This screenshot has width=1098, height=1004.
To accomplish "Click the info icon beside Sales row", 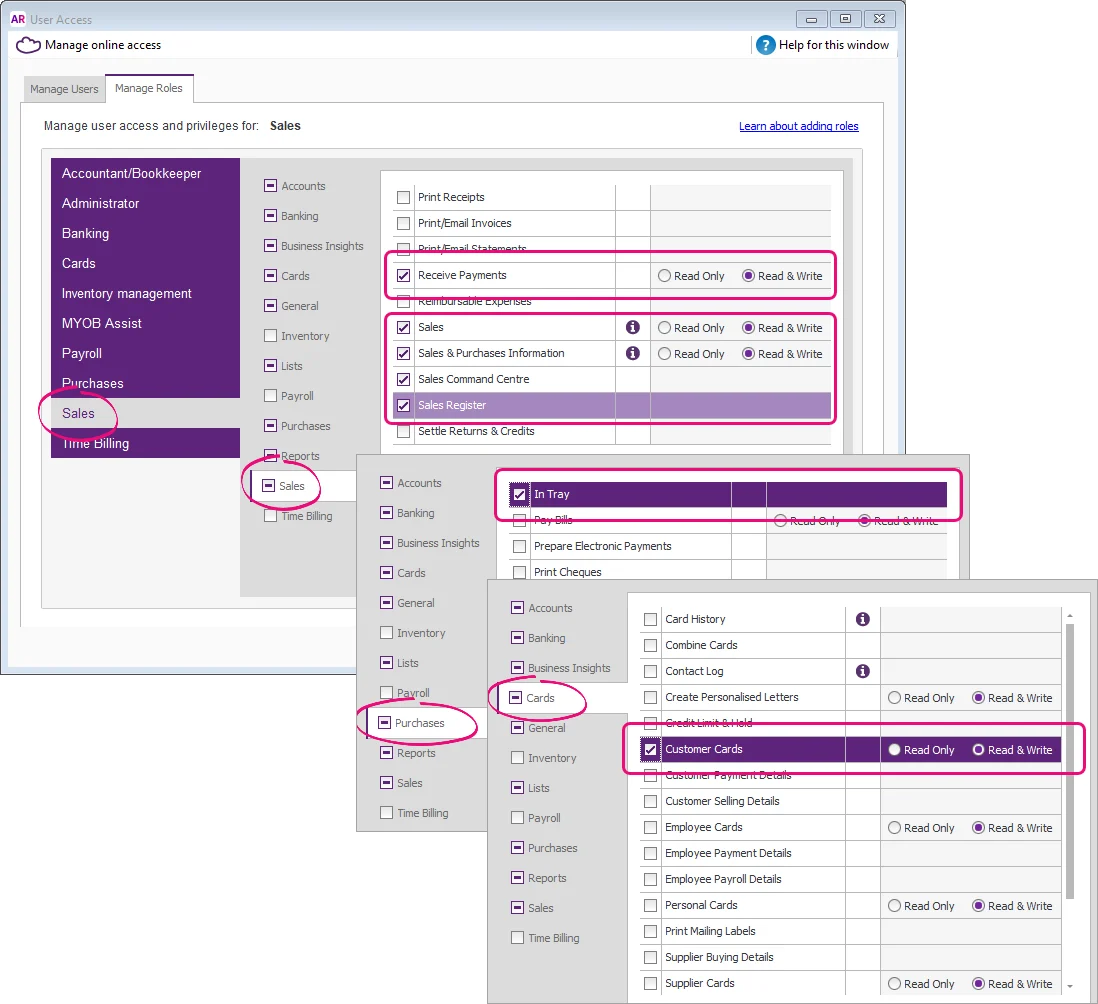I will [632, 327].
